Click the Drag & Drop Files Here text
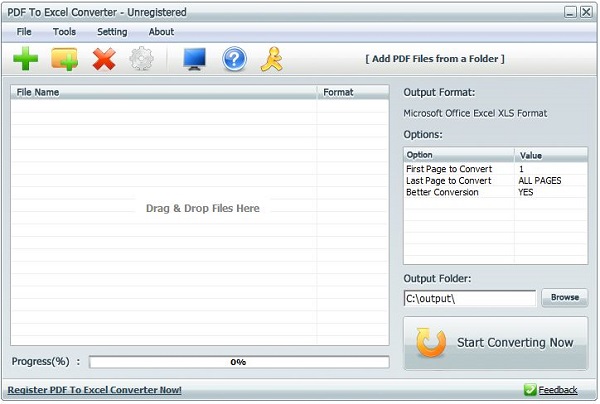 (x=202, y=209)
